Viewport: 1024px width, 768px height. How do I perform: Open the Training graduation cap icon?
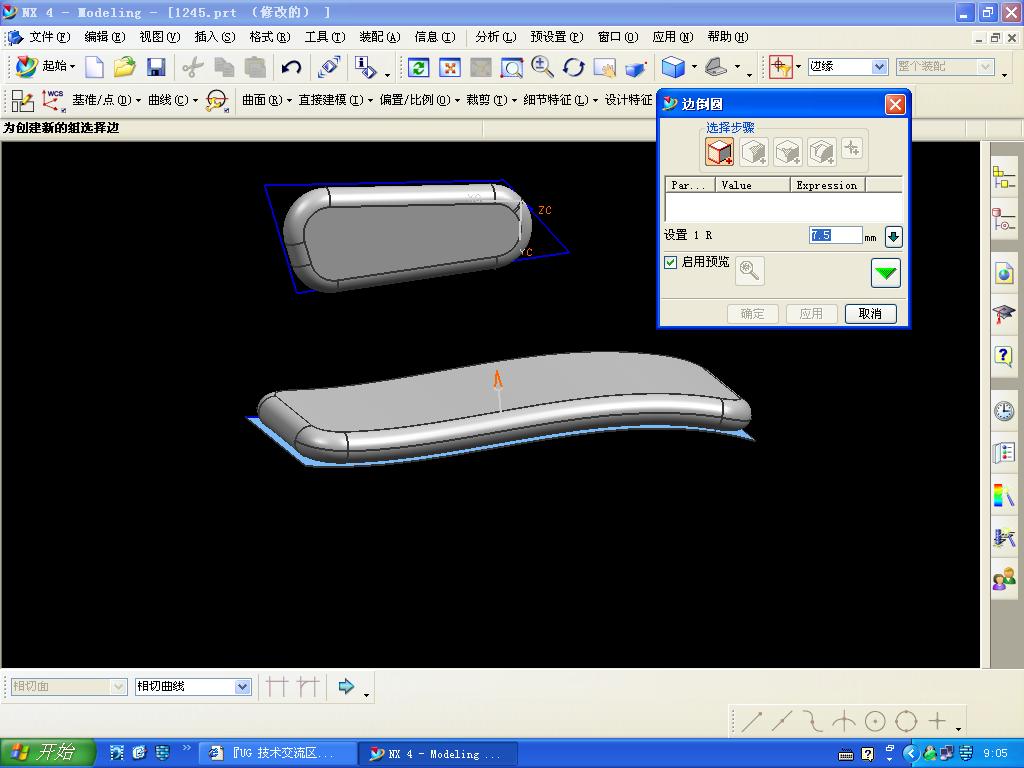click(x=1004, y=314)
